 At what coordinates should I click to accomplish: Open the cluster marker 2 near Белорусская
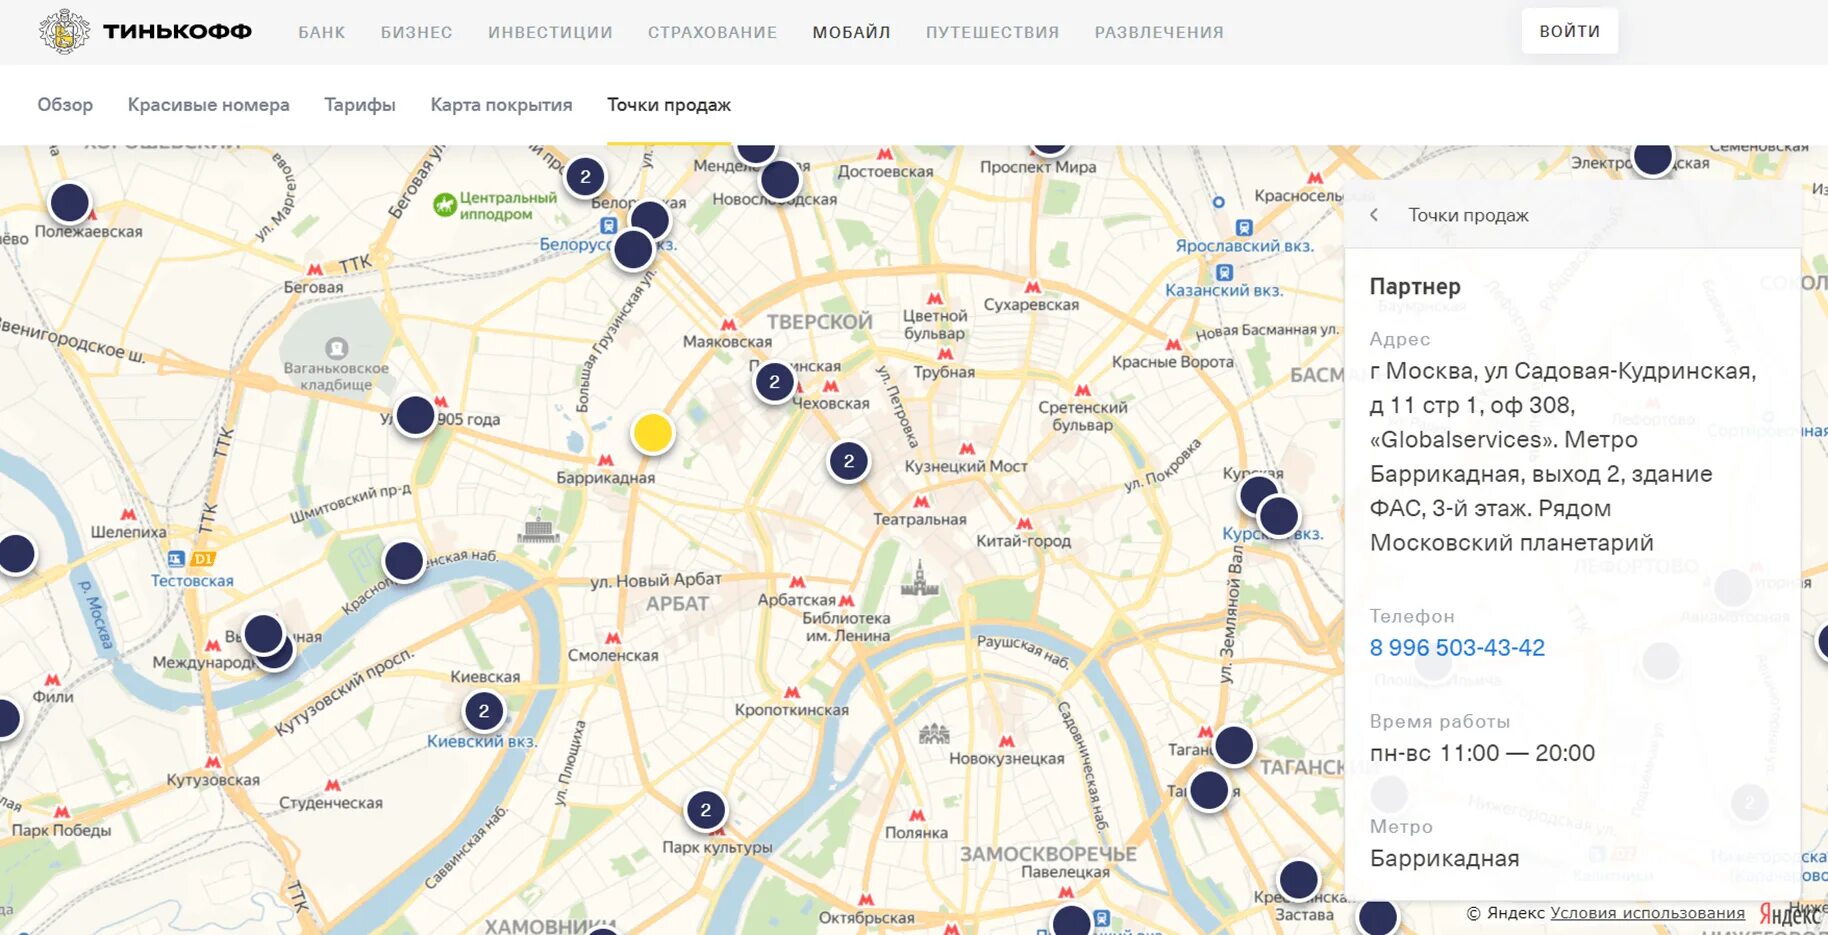point(586,177)
